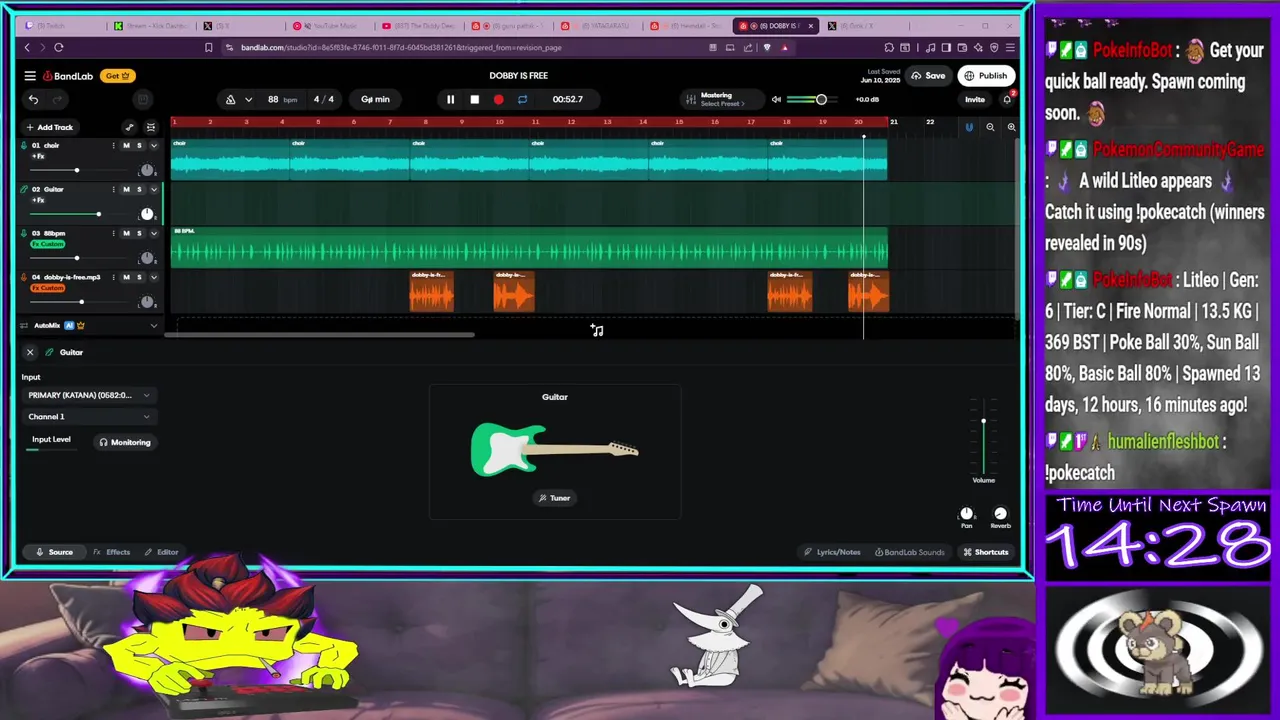Open the metronome options dropdown arrow
The width and height of the screenshot is (1280, 720).
click(x=248, y=99)
